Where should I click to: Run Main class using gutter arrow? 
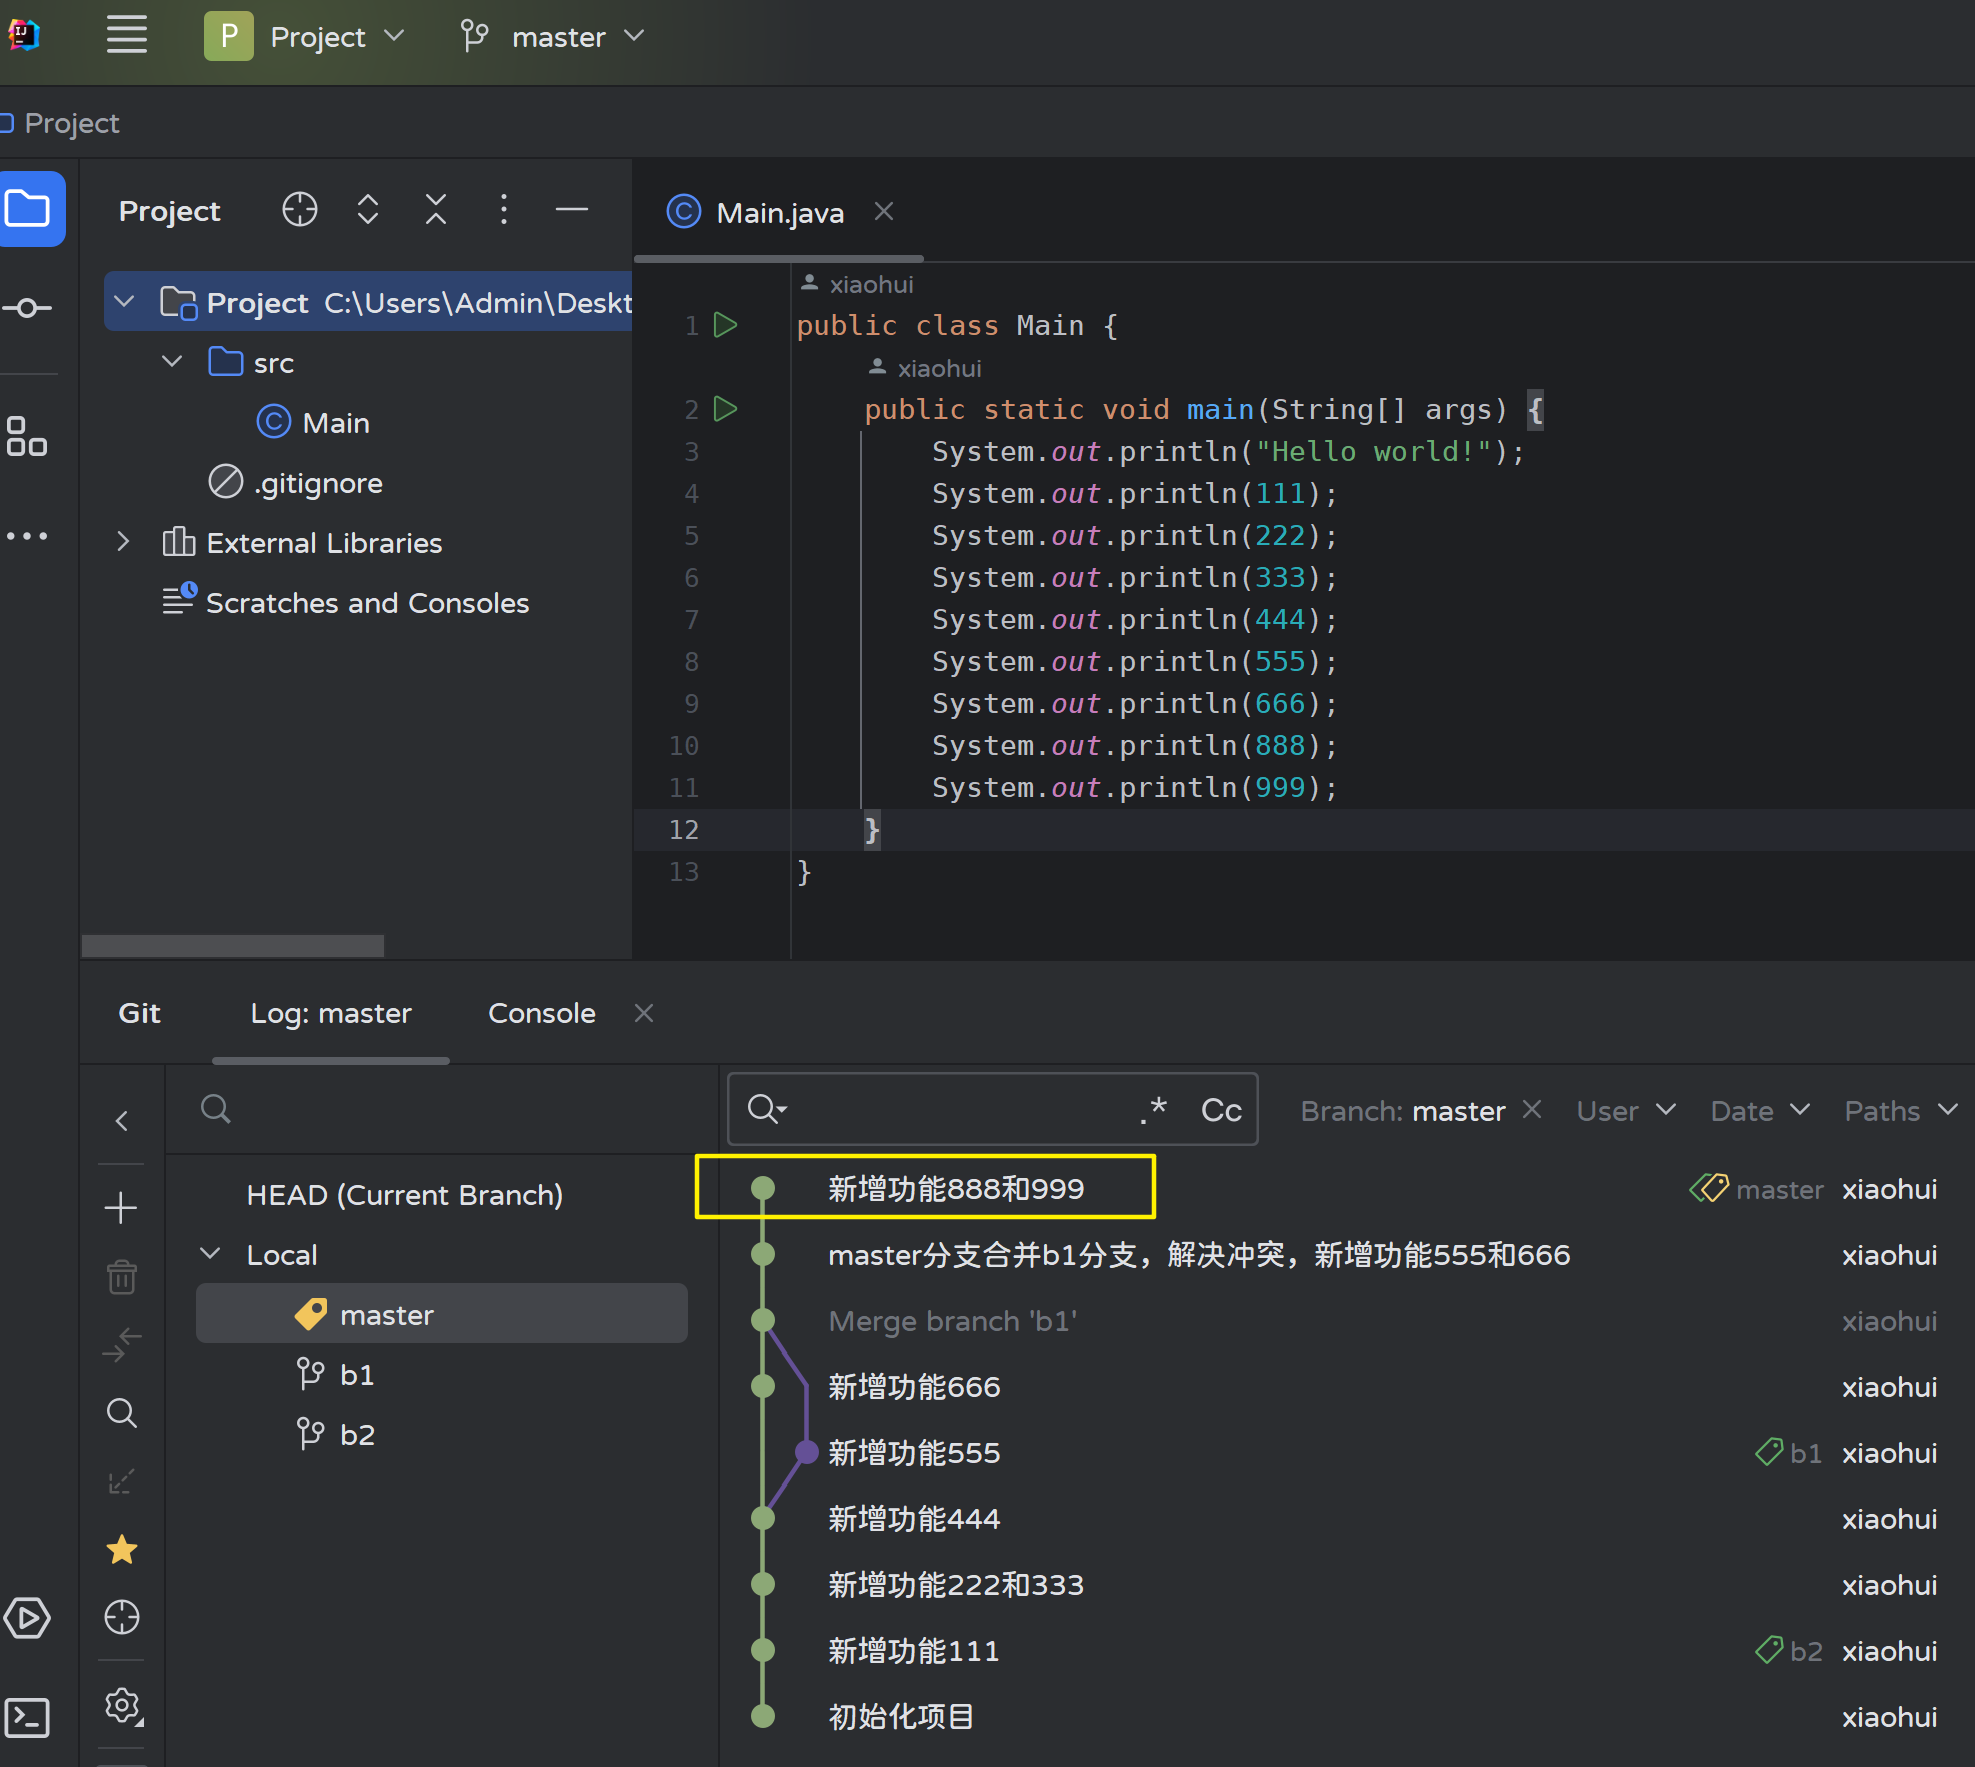(726, 325)
